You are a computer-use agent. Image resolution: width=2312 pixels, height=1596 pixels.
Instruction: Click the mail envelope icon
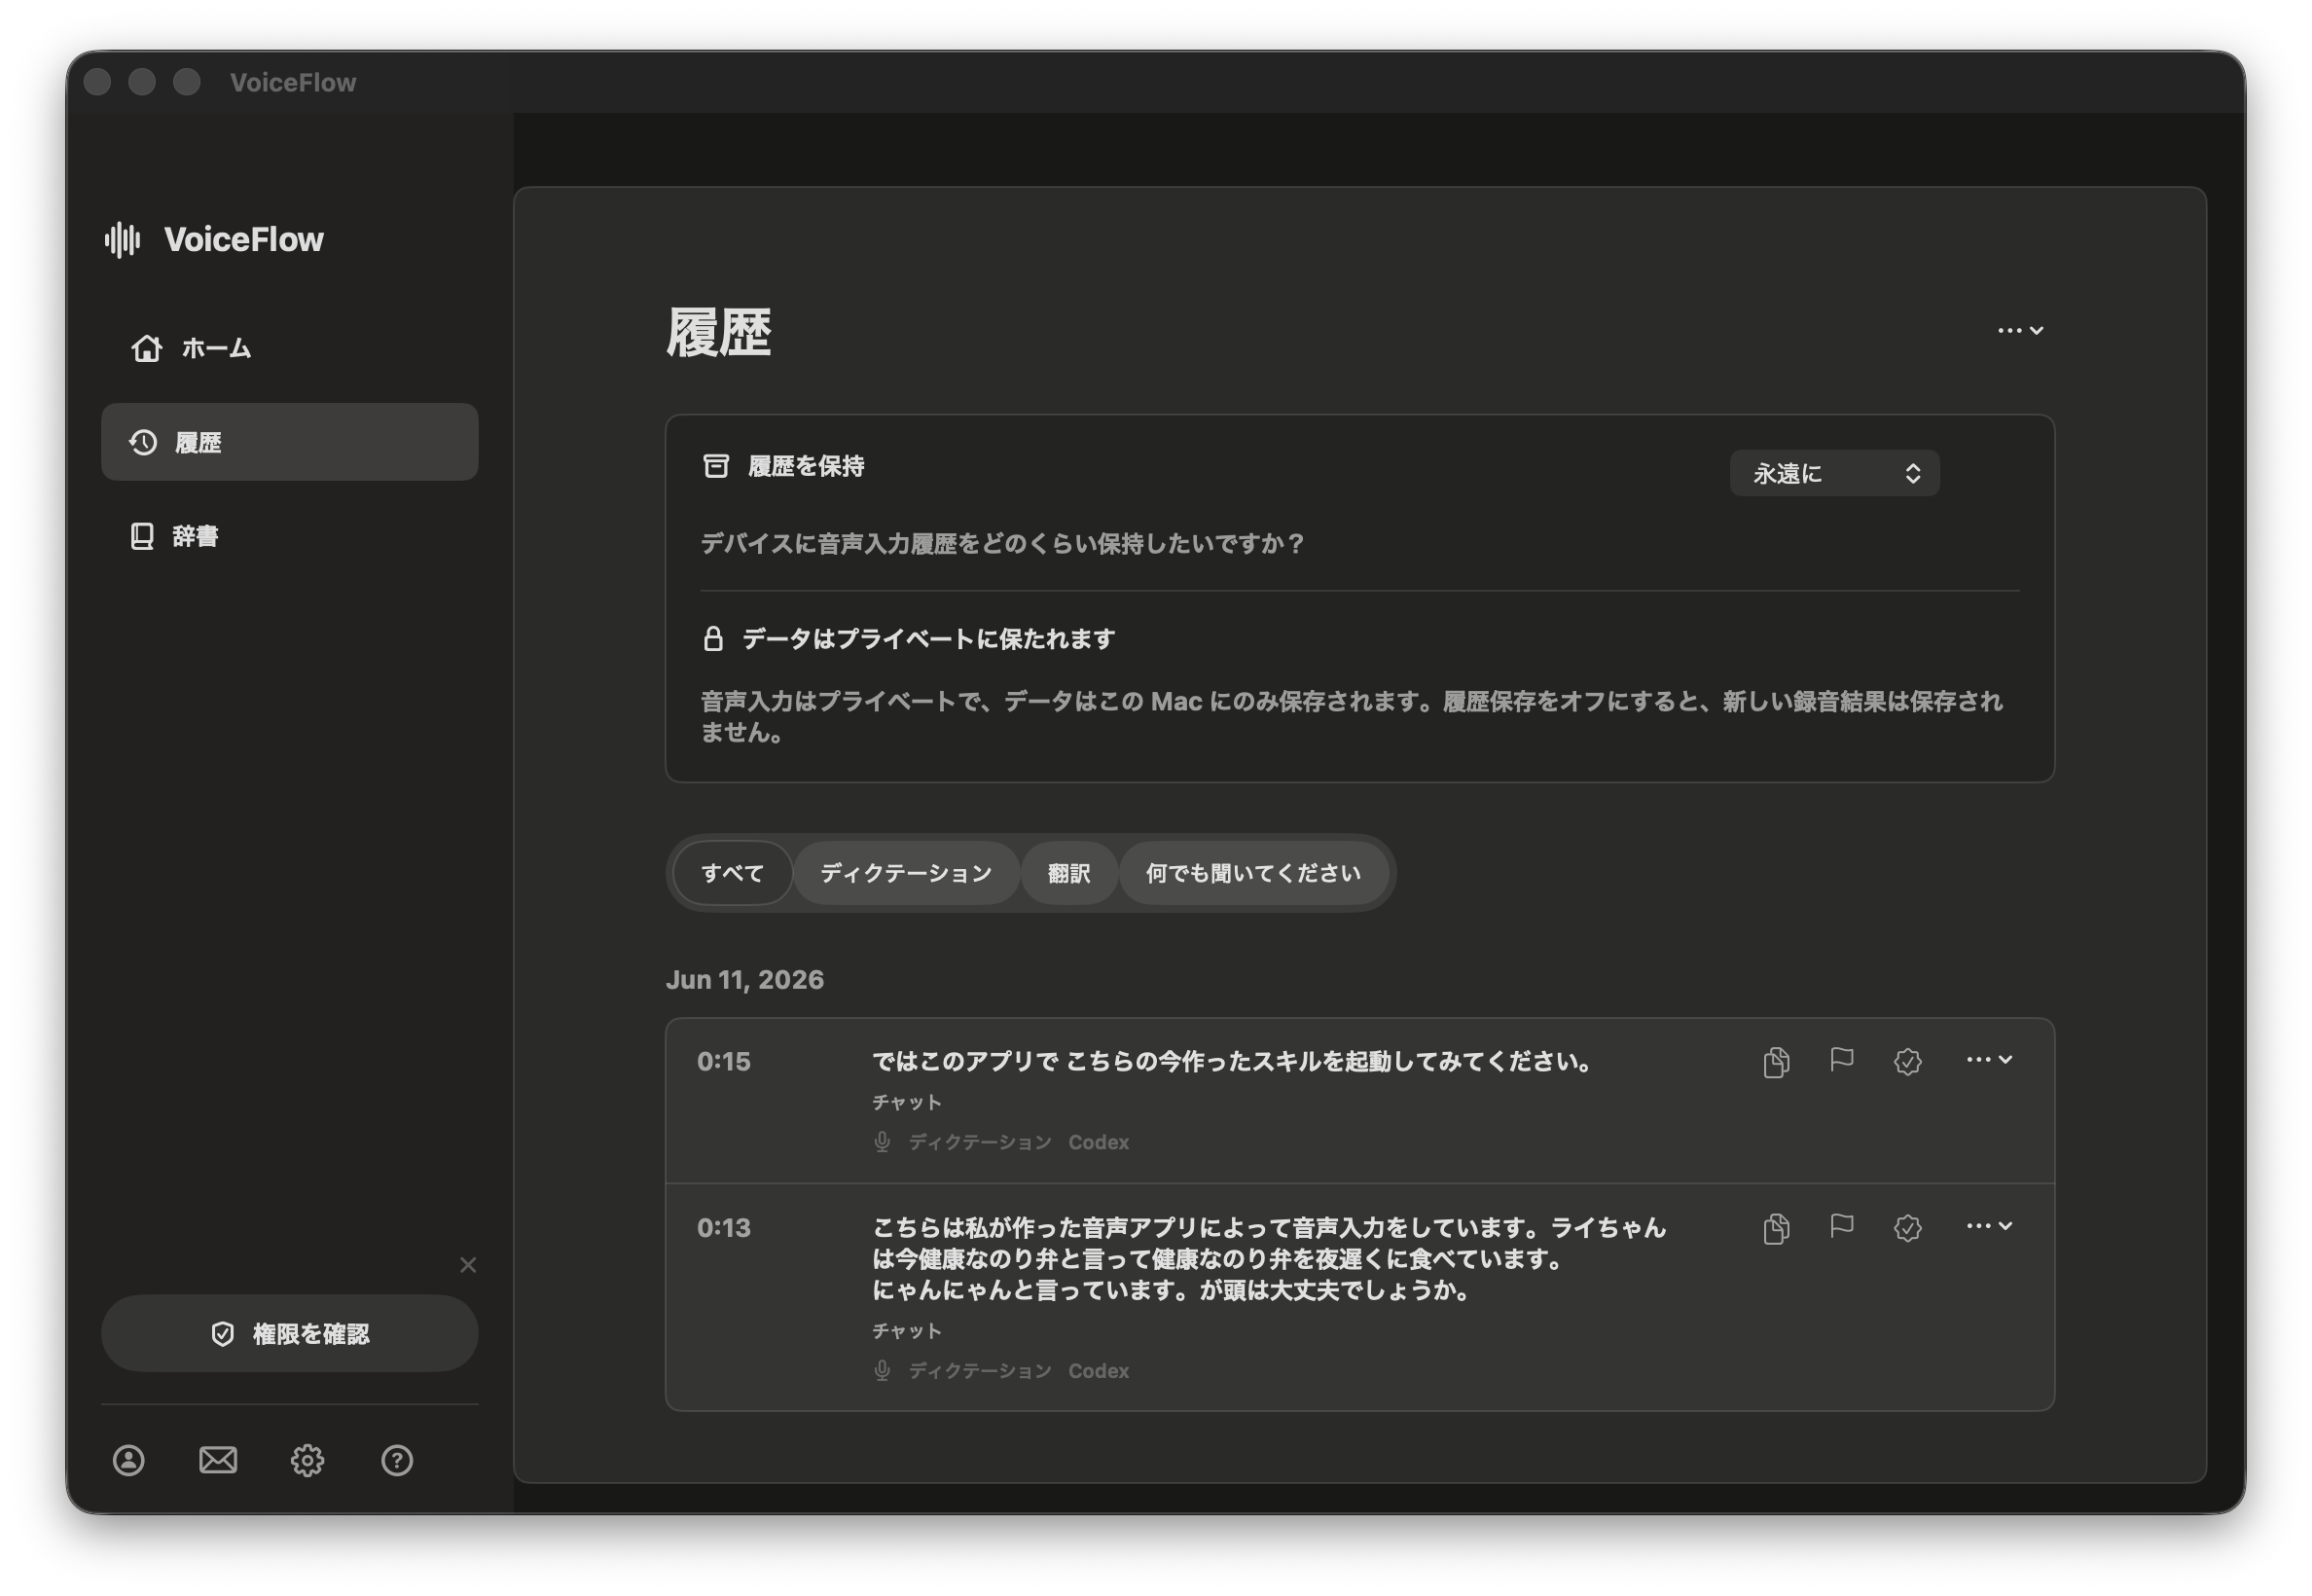(x=218, y=1460)
